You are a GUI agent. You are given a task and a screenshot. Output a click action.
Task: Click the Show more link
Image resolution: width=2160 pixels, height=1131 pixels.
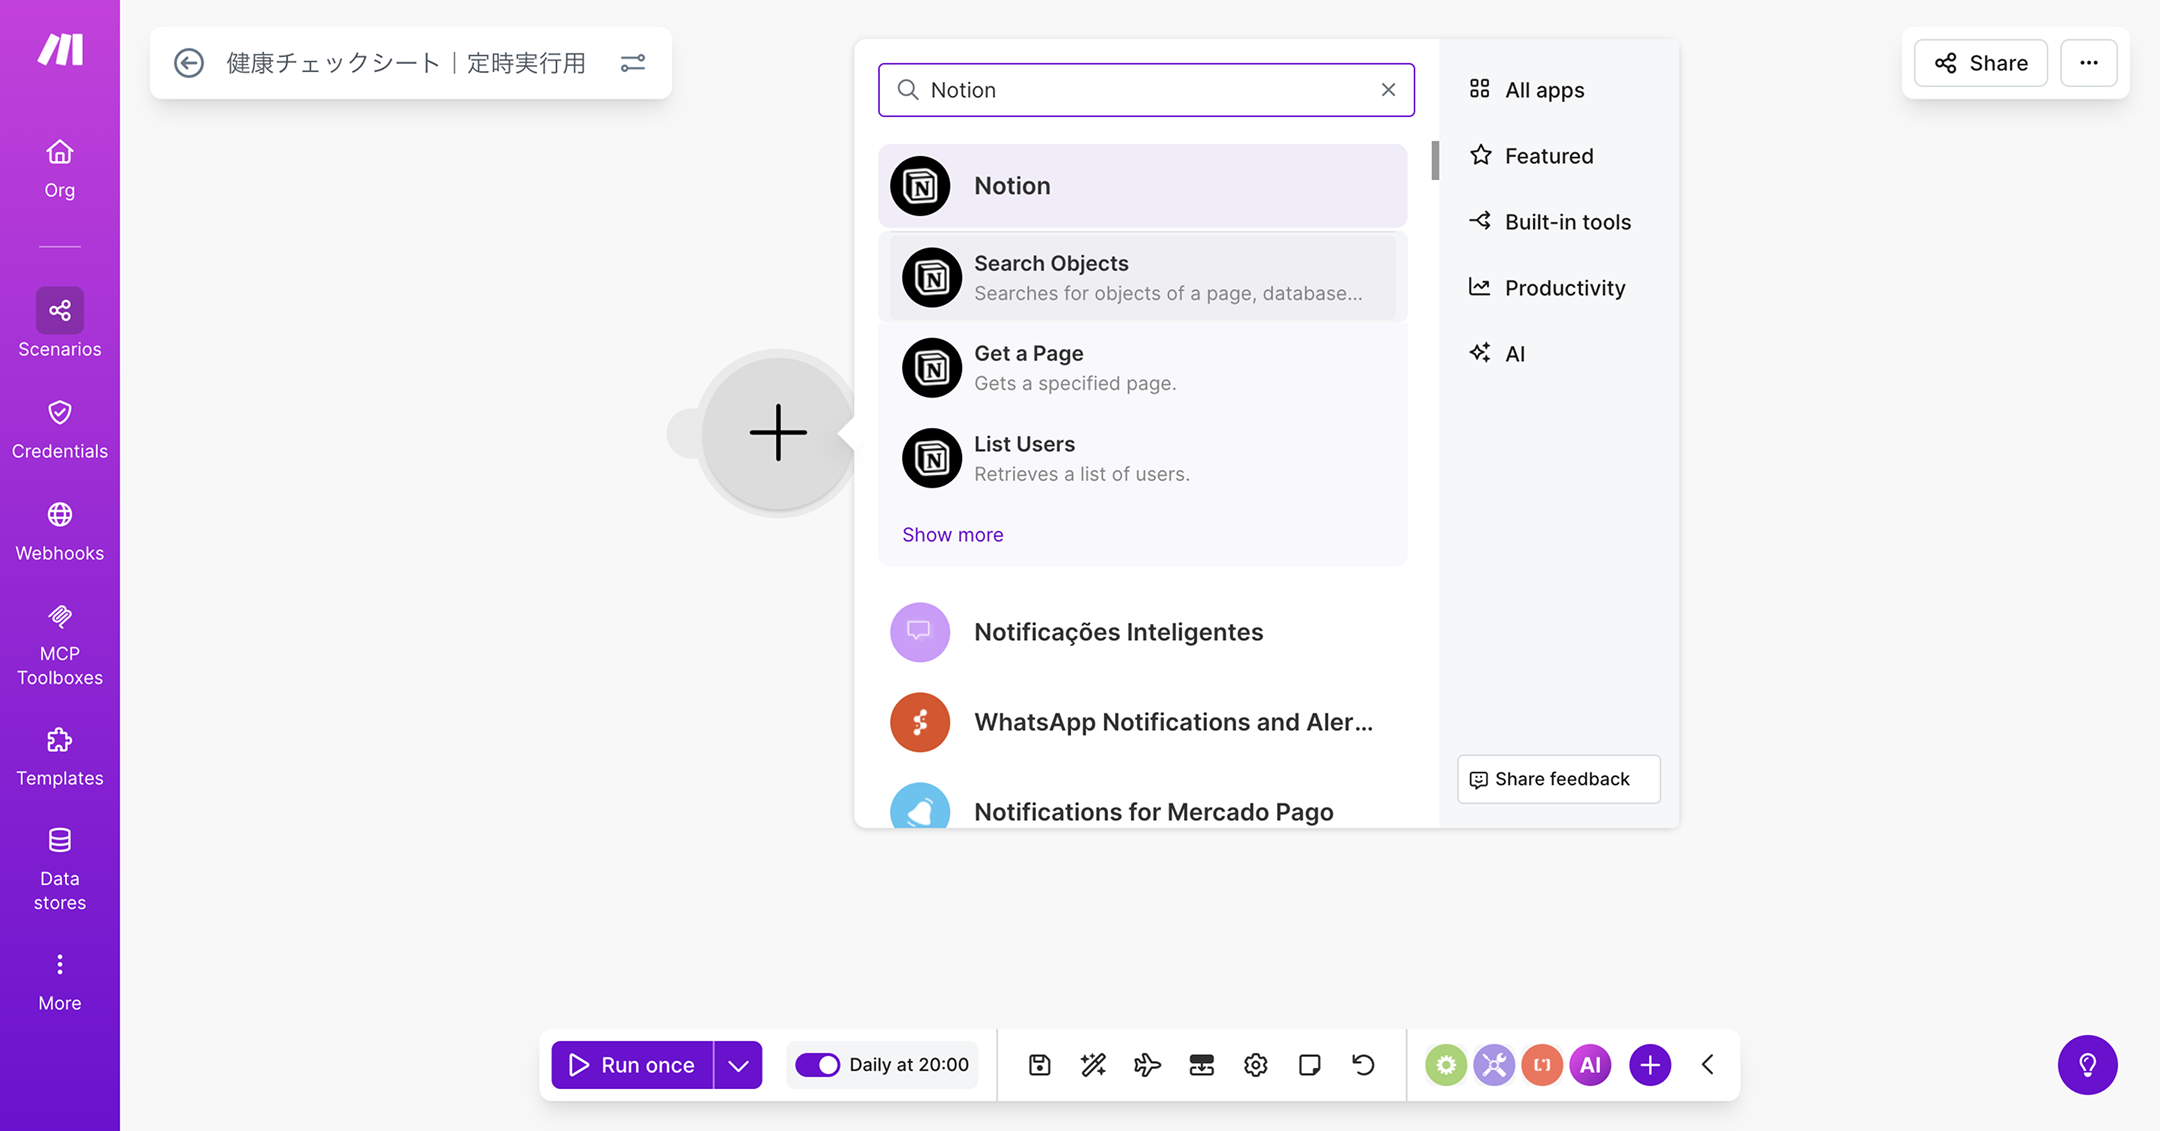point(952,535)
